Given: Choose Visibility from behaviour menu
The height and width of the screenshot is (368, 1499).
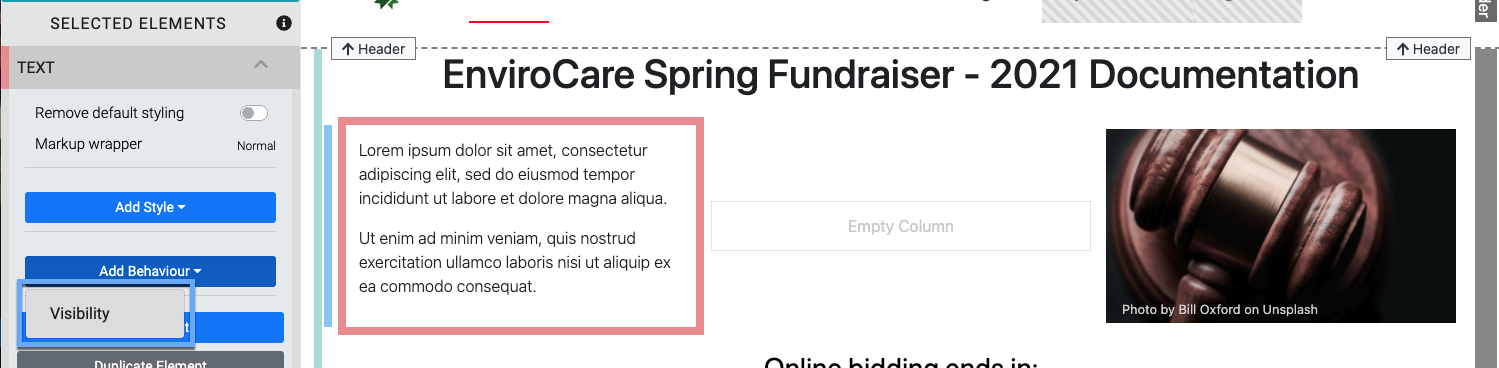Looking at the screenshot, I should click(104, 313).
